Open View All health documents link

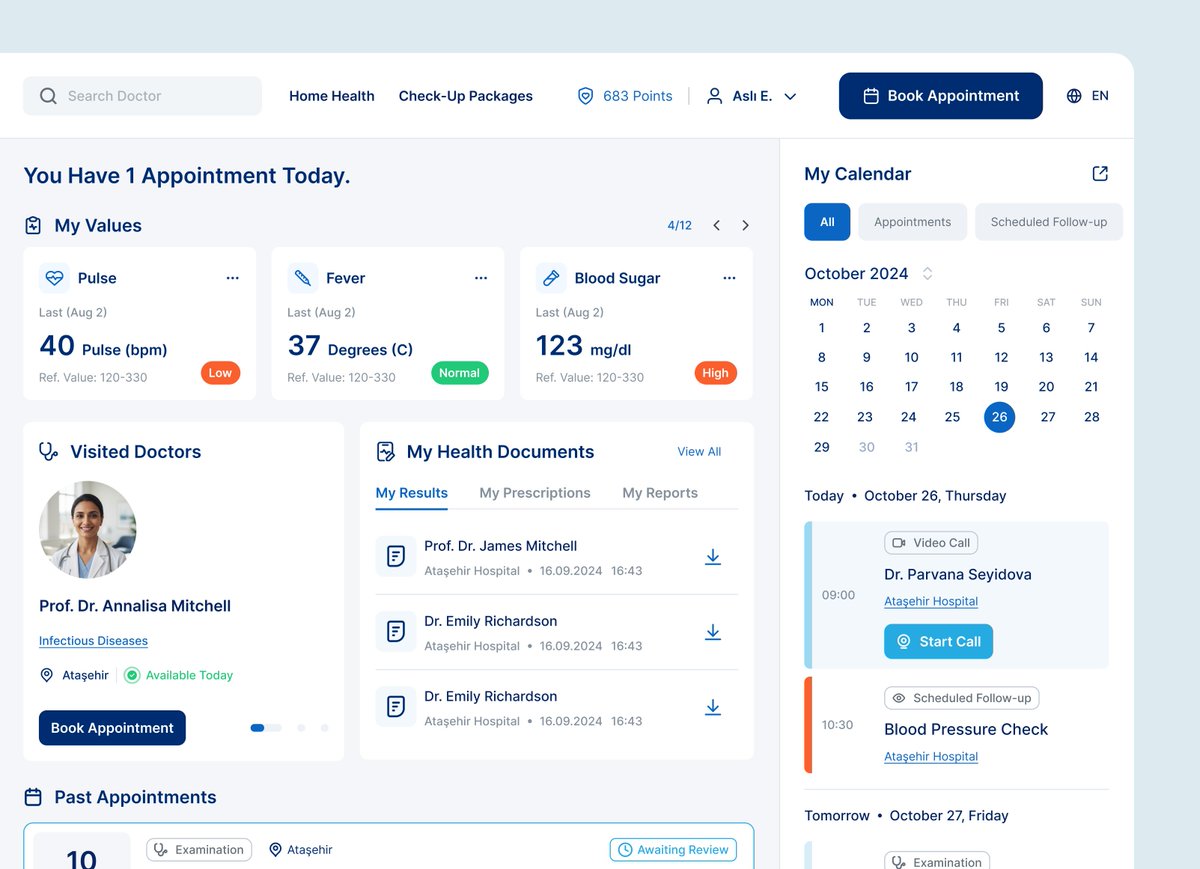coord(699,452)
